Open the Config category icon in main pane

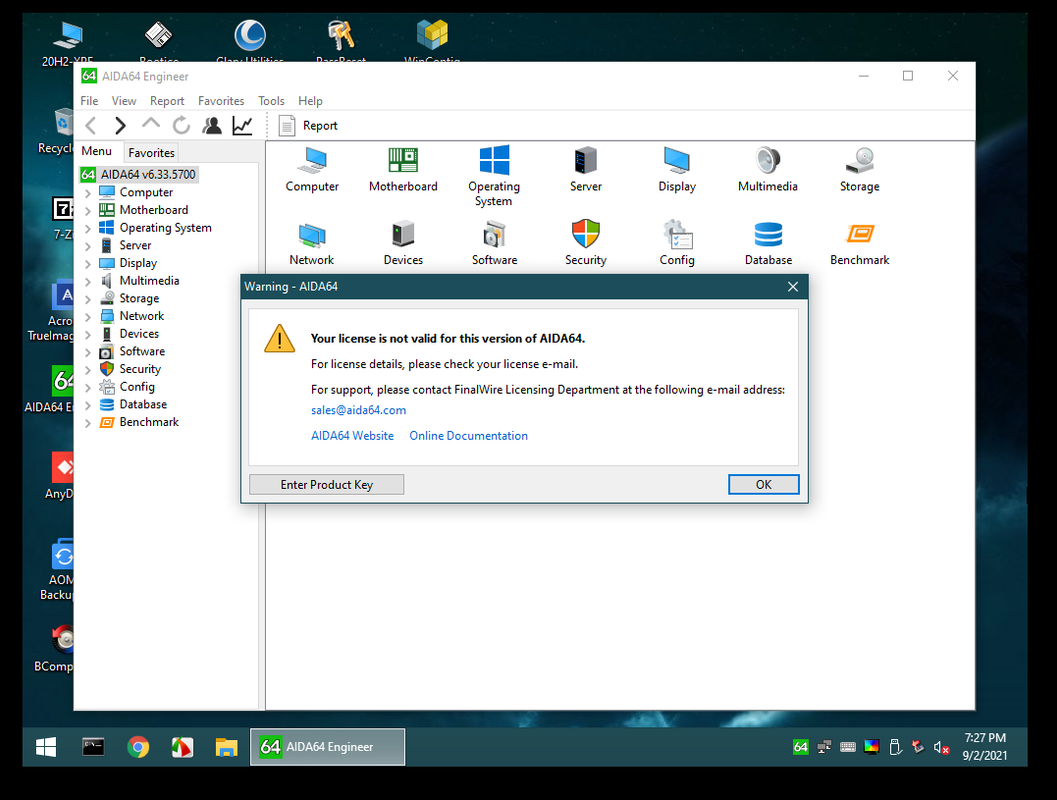677,243
